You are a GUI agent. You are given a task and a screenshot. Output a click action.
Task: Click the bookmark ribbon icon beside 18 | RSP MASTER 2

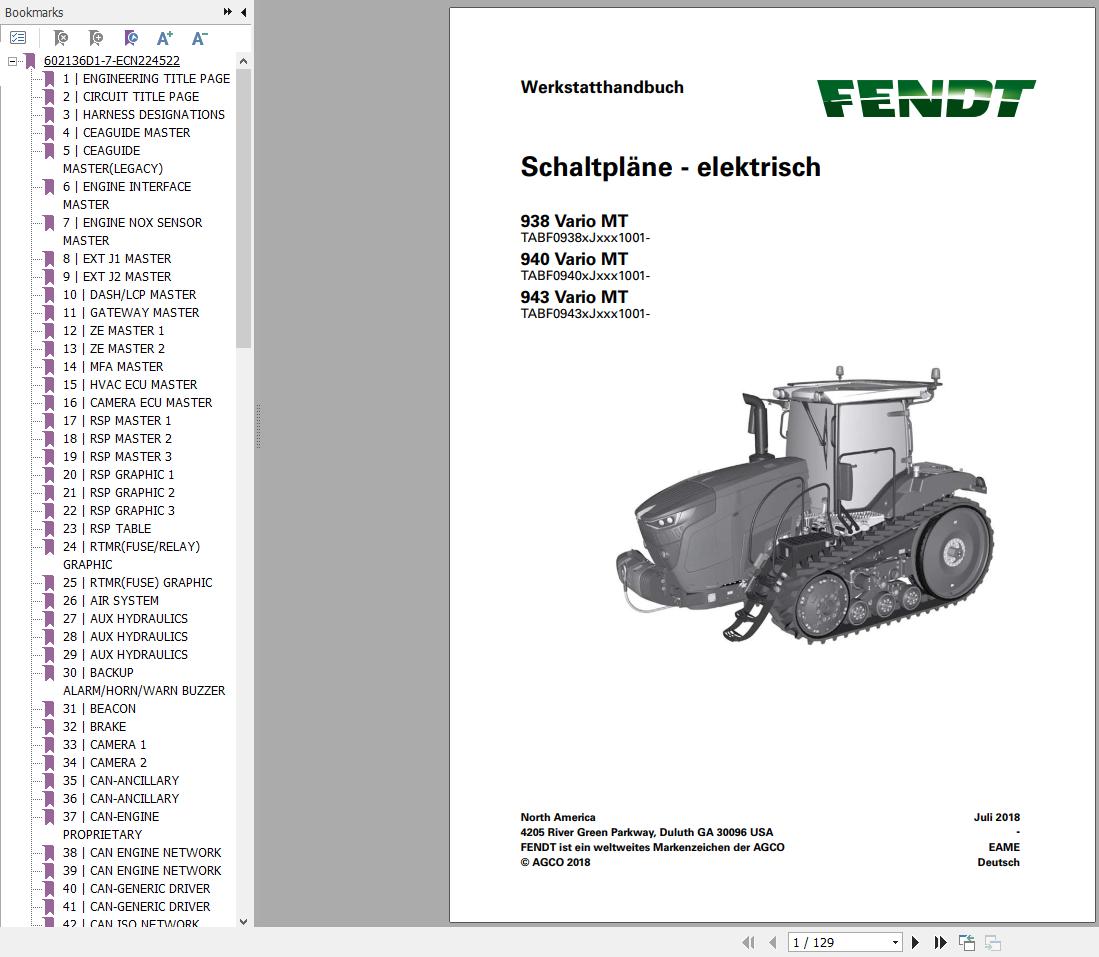click(x=49, y=439)
